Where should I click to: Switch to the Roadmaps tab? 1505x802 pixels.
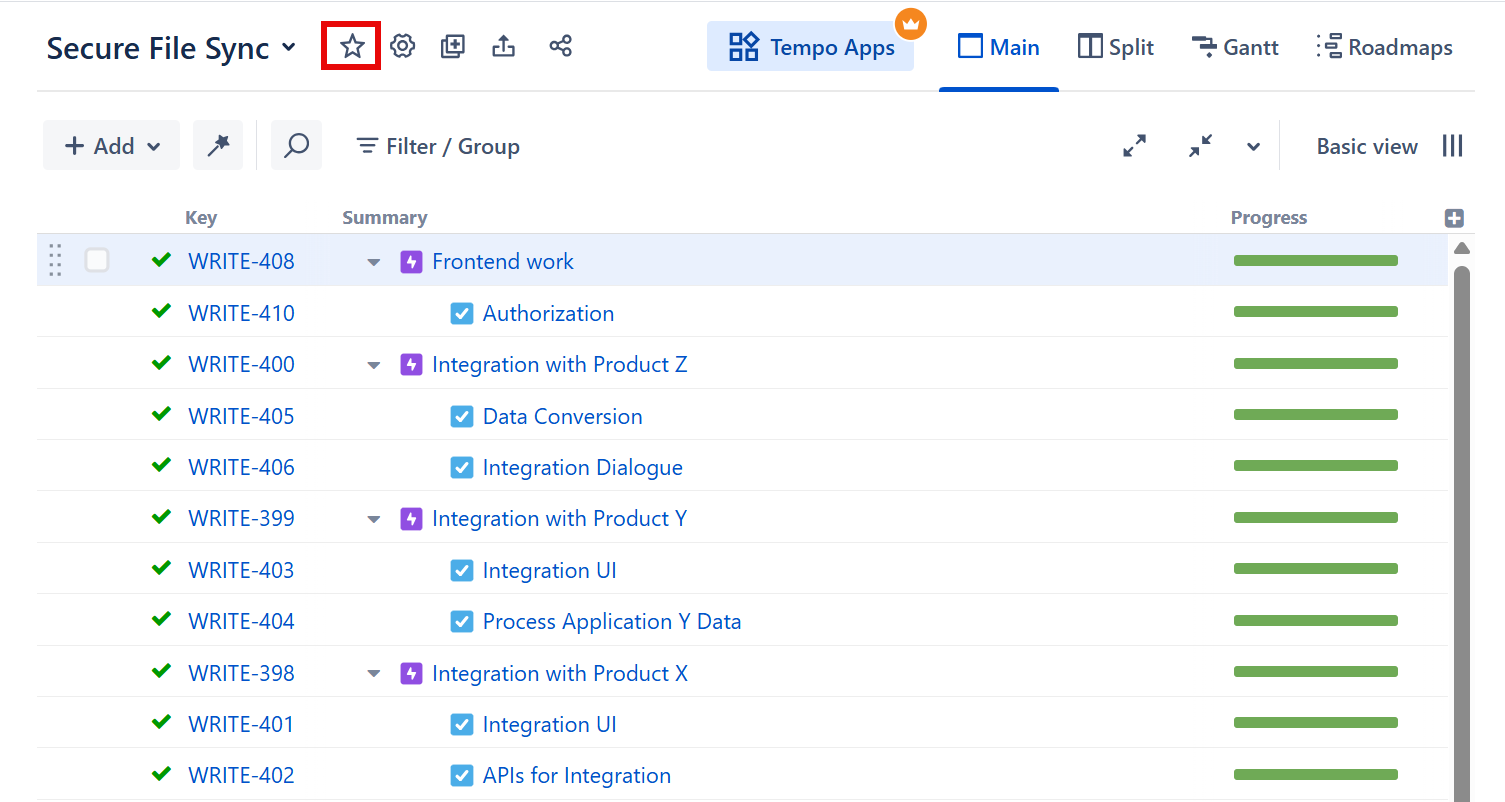click(x=1384, y=47)
